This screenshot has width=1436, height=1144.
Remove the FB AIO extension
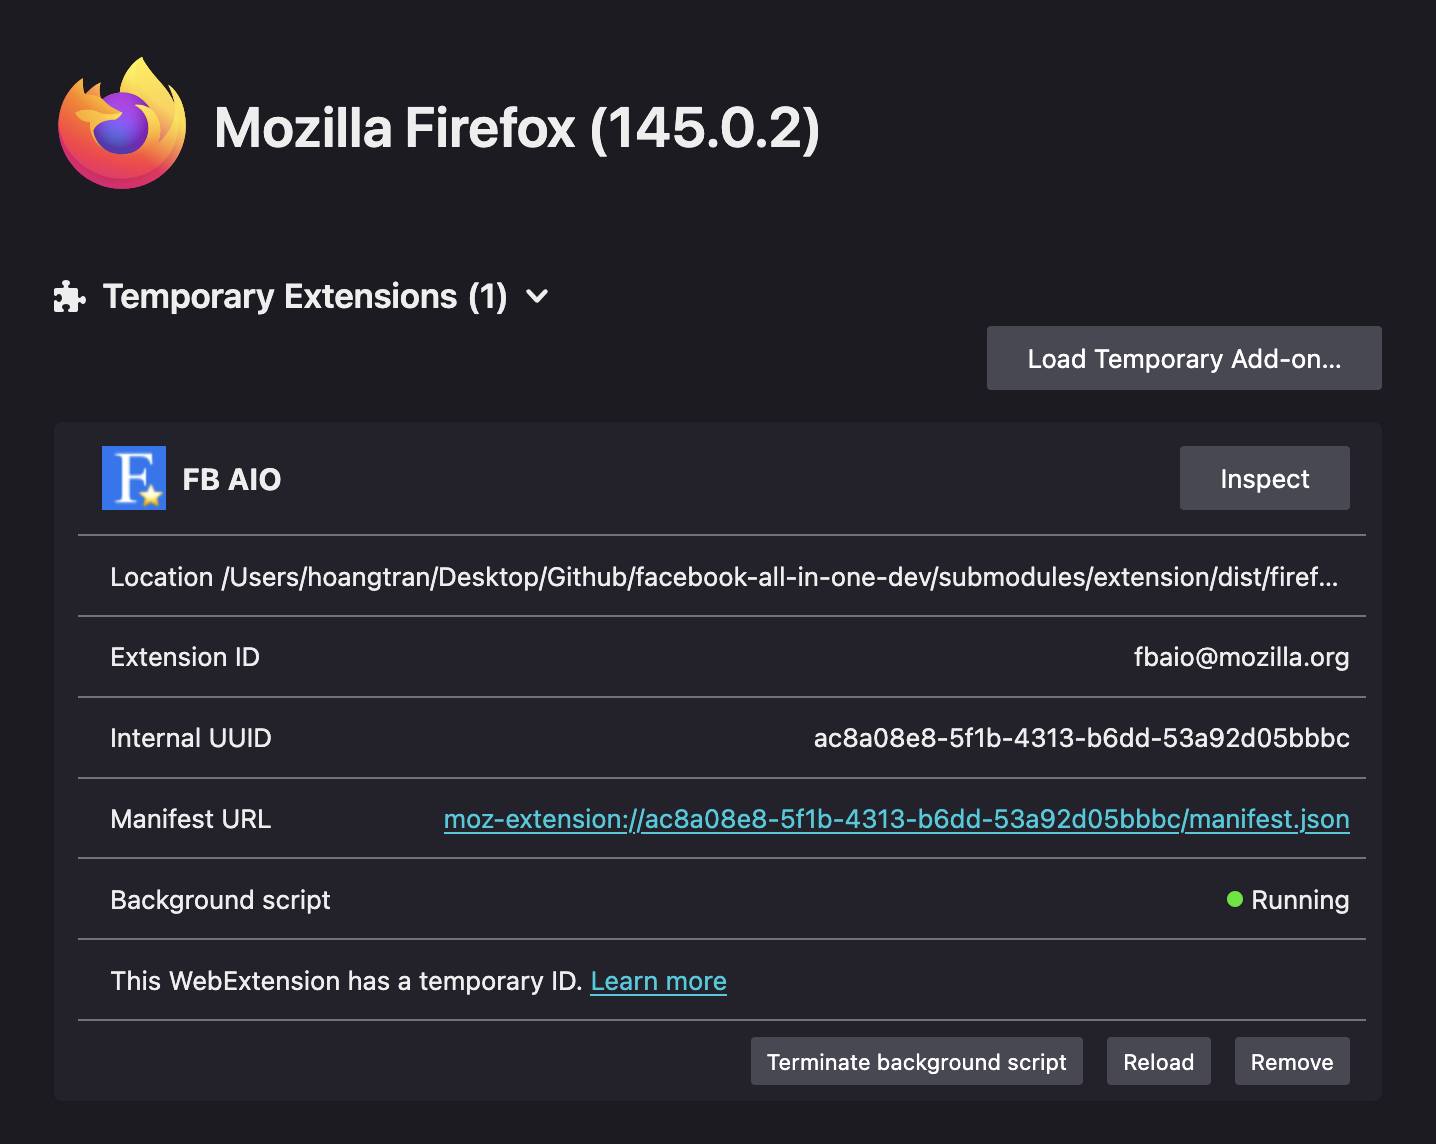[1292, 1062]
